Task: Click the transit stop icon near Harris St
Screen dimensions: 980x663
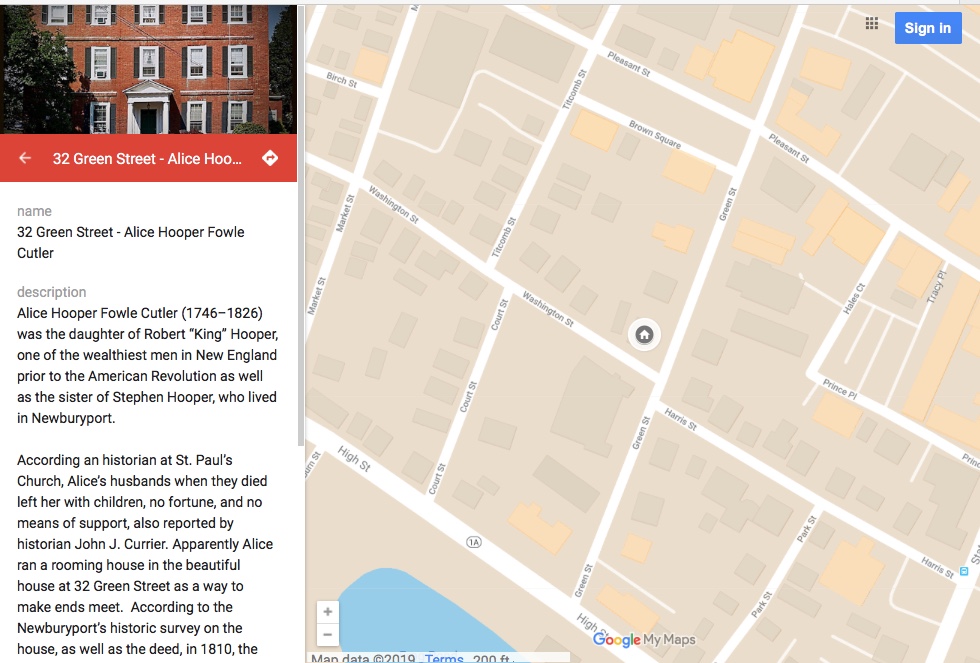Action: coord(964,571)
